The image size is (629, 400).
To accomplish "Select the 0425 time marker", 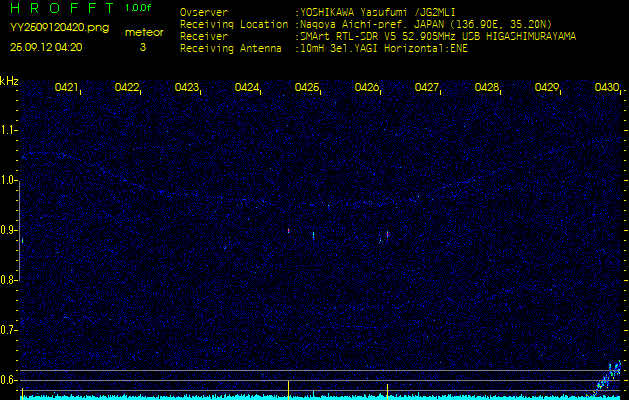I will pos(307,88).
